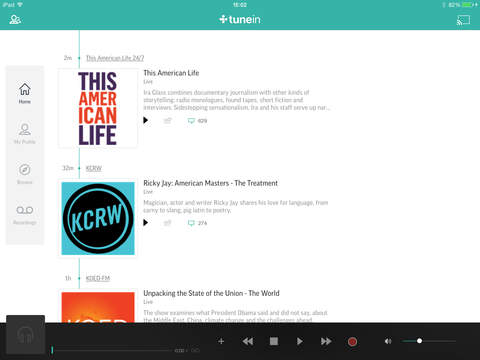Open comments for This American Life
This screenshot has height=360, width=480.
click(x=197, y=121)
